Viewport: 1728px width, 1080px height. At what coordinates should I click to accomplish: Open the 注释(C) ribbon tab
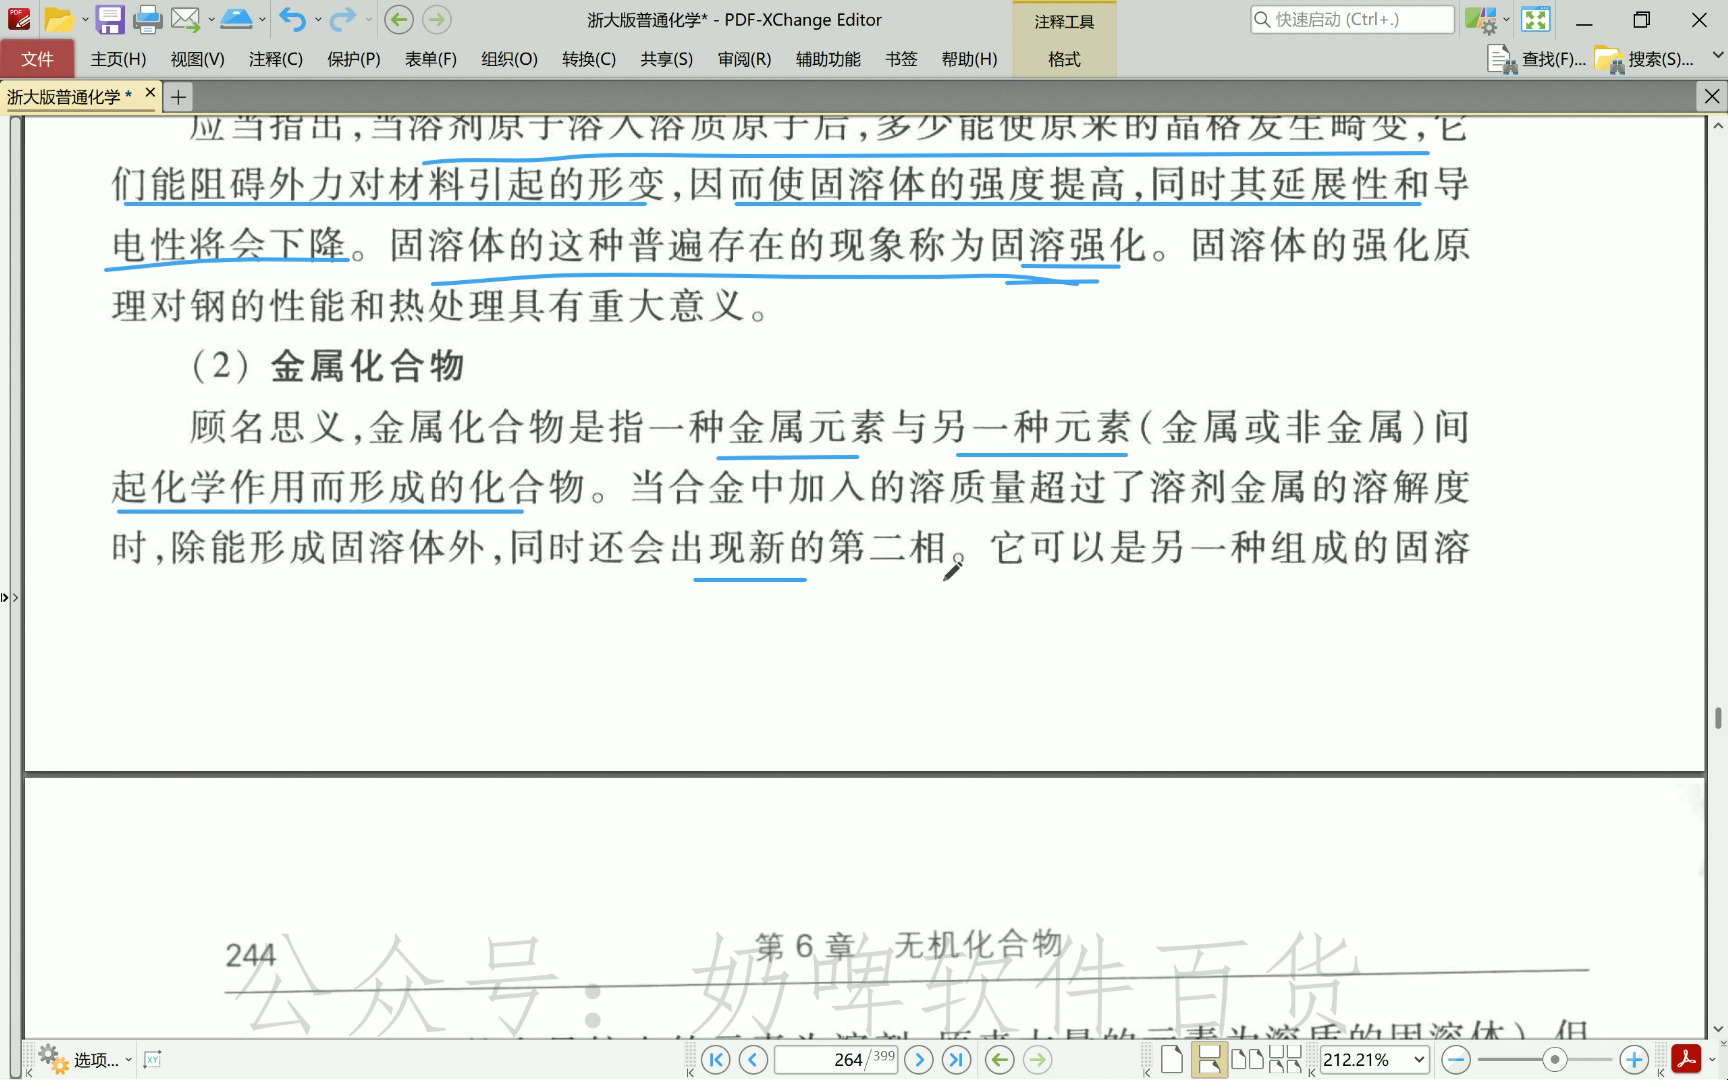(276, 59)
